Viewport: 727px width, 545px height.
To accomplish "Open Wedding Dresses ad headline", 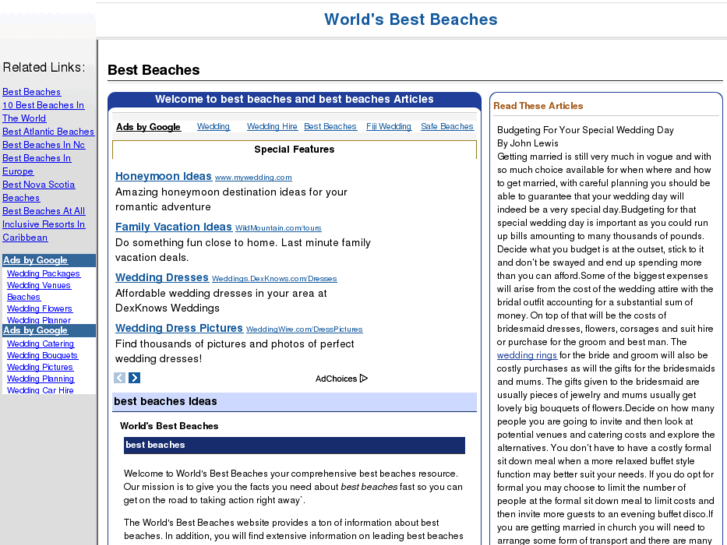I will 162,277.
